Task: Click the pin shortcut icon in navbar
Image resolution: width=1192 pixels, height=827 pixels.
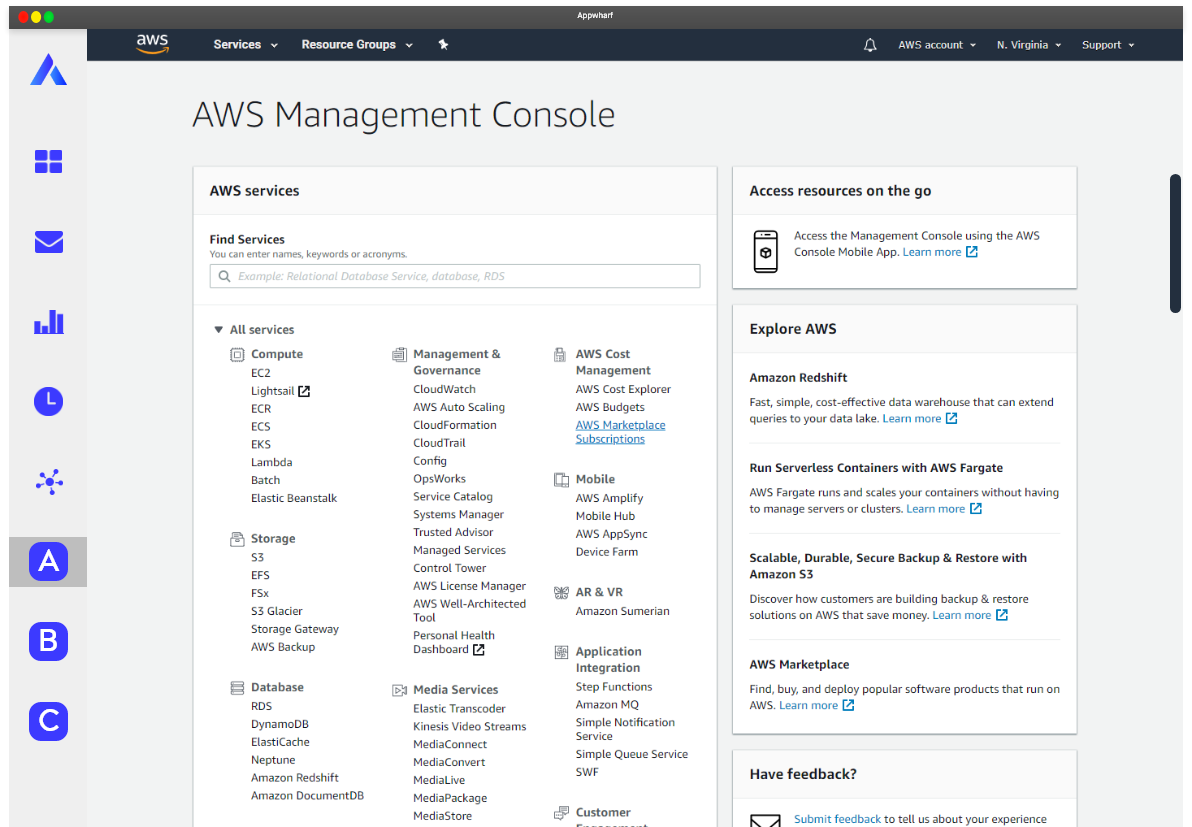Action: 443,45
